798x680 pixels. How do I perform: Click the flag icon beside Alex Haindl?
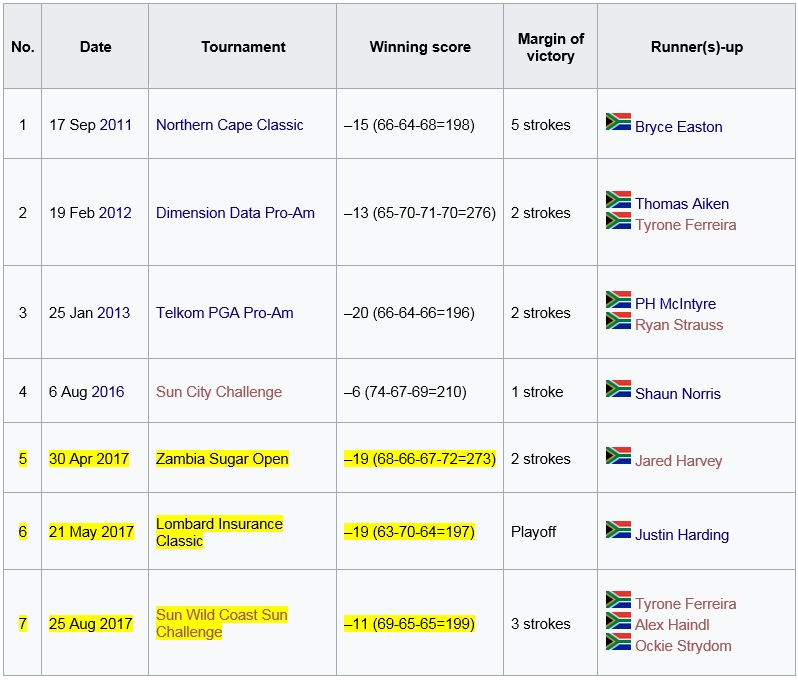[618, 620]
